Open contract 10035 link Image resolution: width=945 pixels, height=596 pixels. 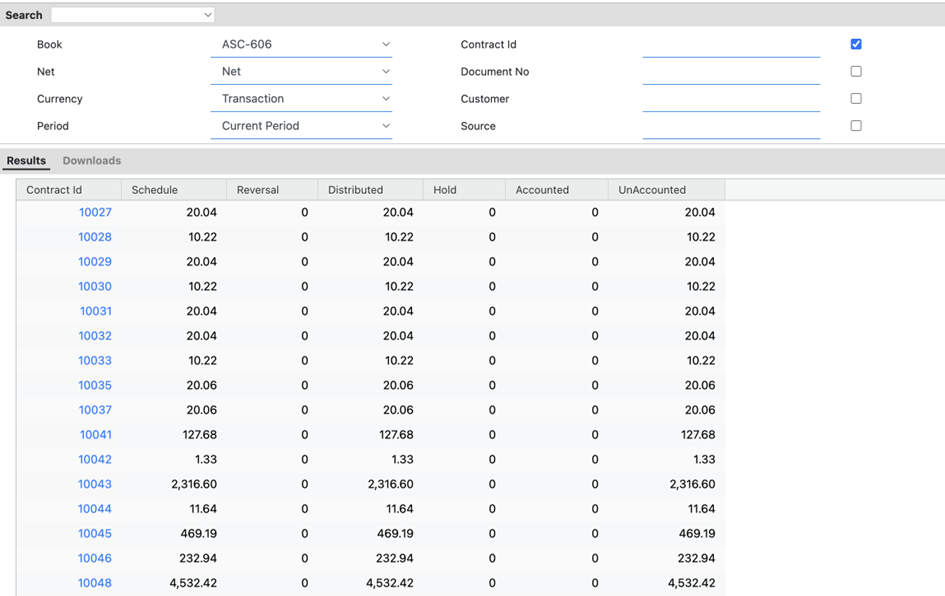[95, 385]
